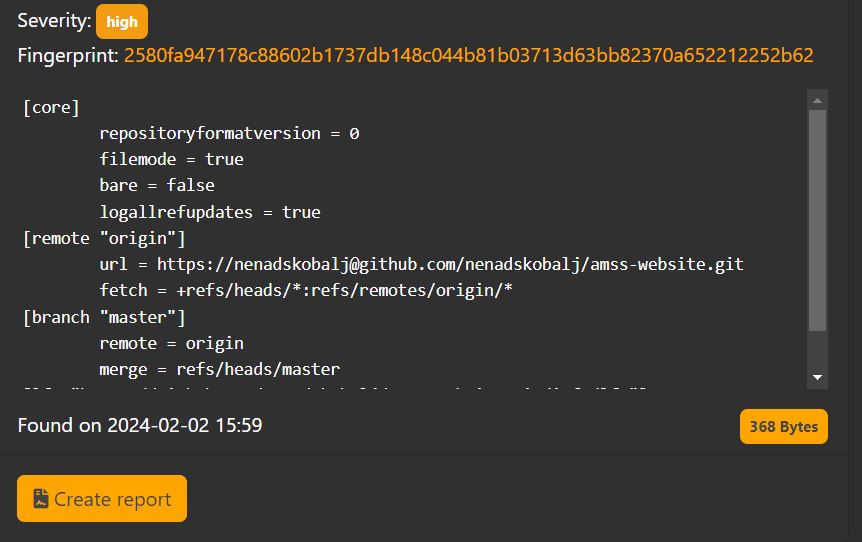Open the orange fingerprint hash link

(468, 56)
